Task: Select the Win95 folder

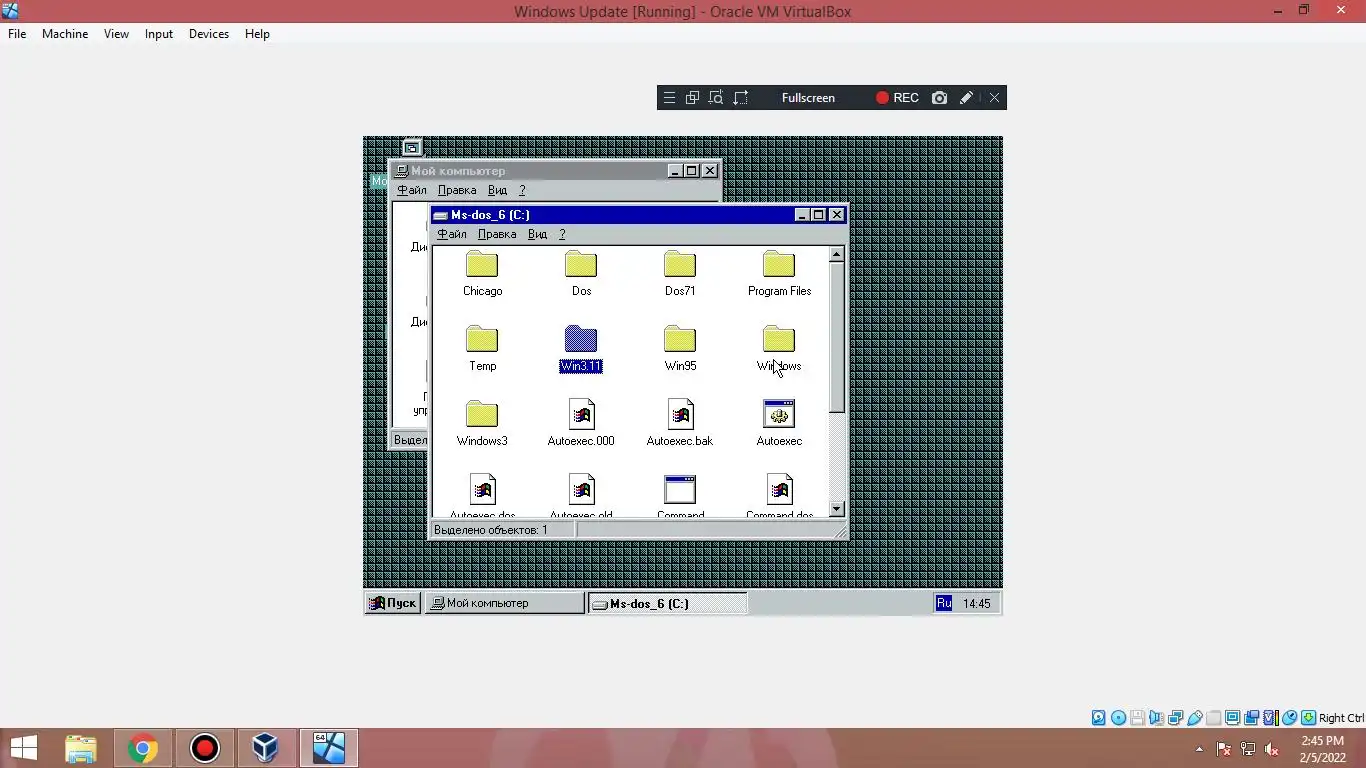Action: point(680,348)
